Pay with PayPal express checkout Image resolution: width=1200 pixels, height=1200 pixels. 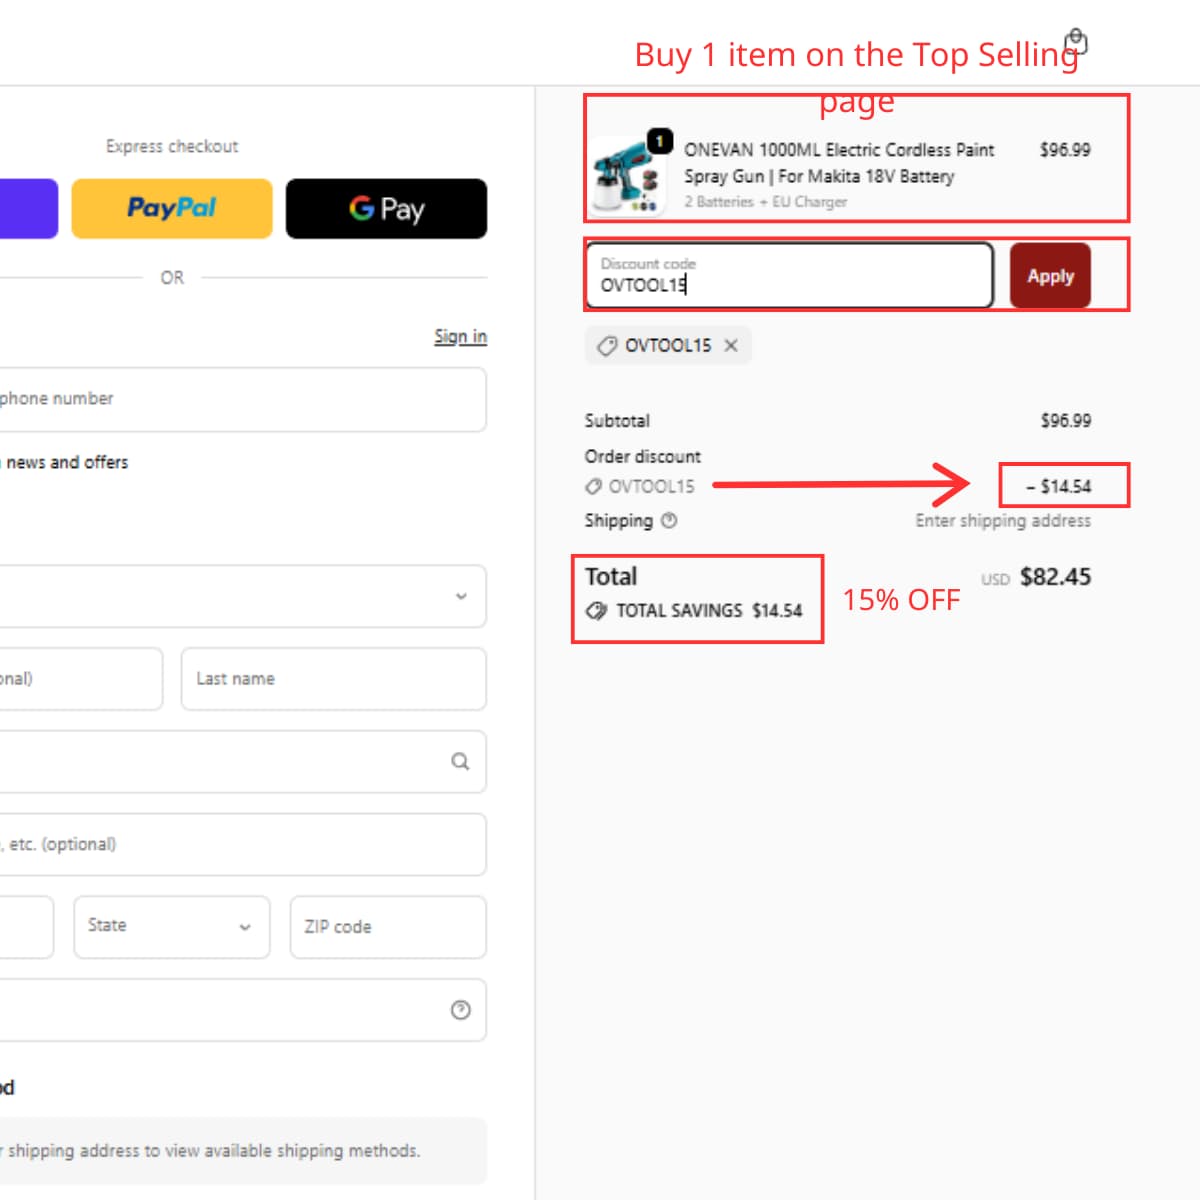172,208
